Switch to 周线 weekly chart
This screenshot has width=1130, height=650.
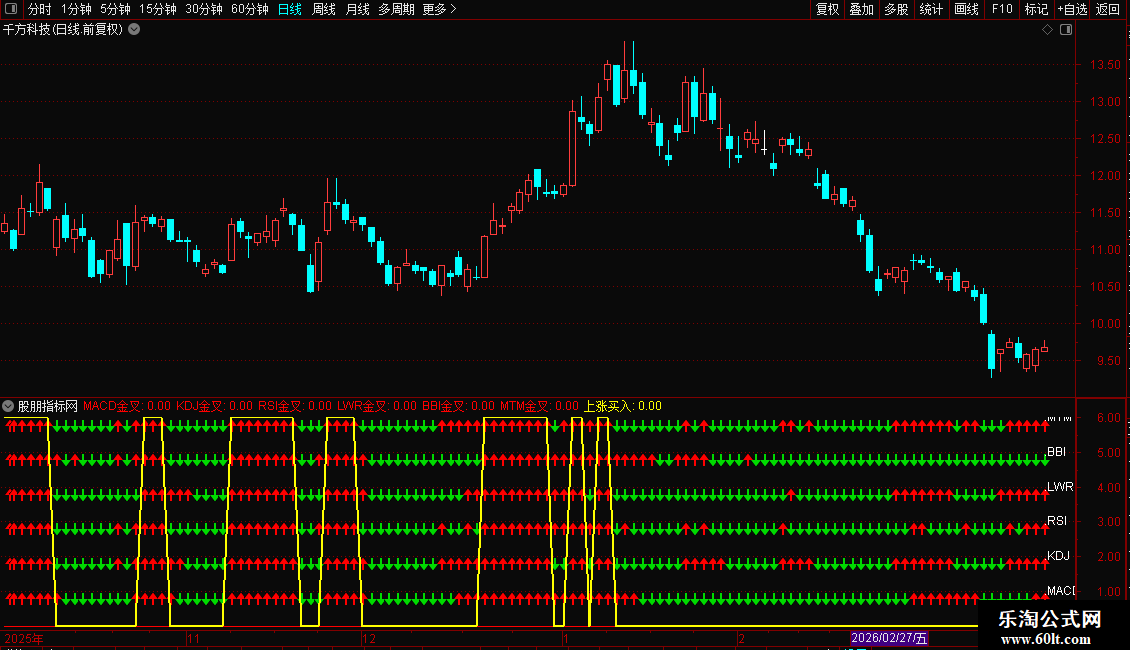coord(324,9)
